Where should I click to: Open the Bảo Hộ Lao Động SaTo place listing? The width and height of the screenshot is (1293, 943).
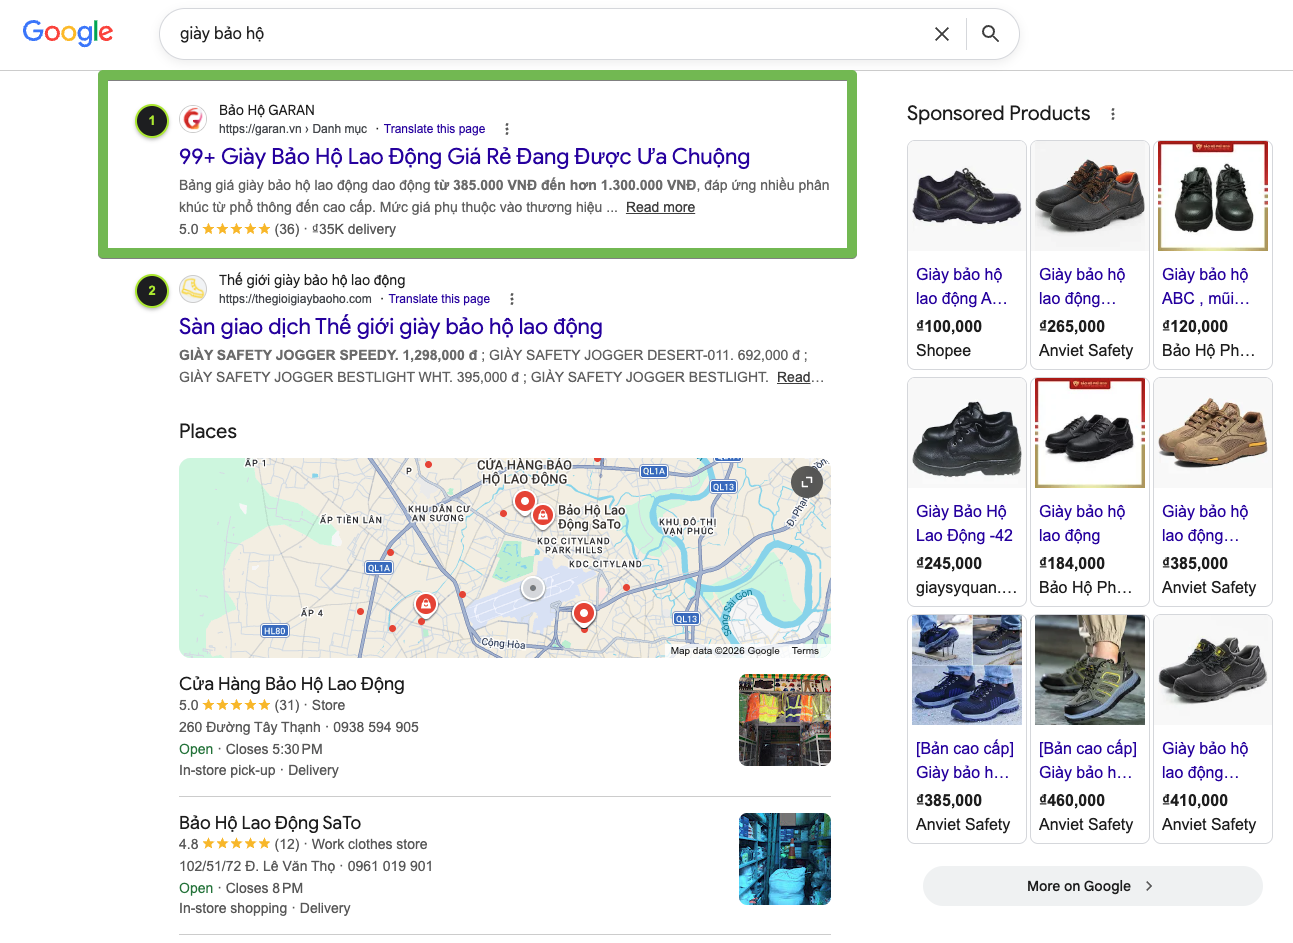pyautogui.click(x=270, y=823)
